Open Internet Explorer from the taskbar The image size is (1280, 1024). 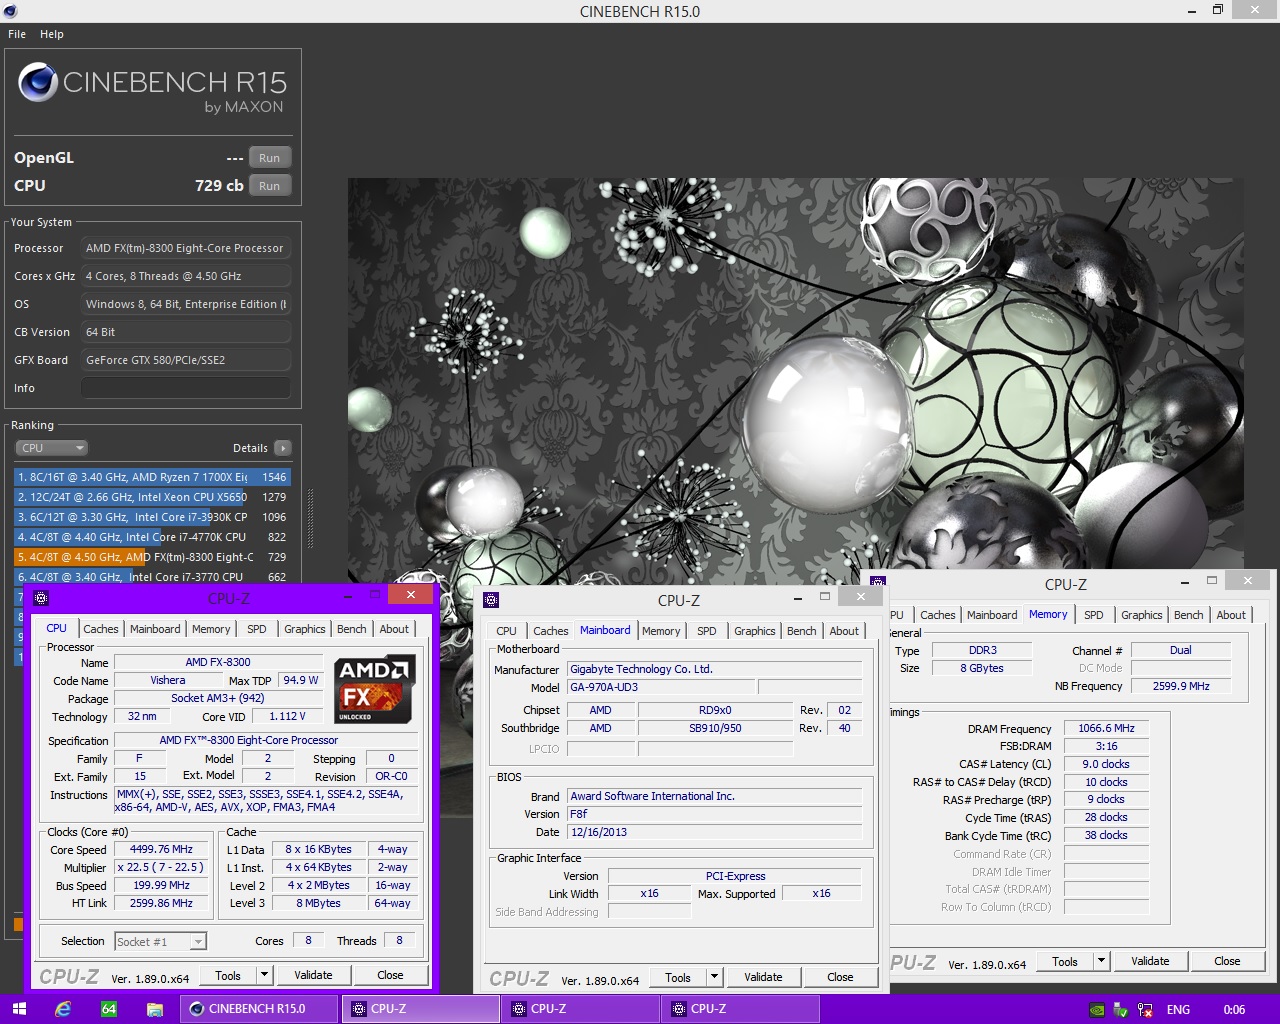click(x=63, y=1009)
